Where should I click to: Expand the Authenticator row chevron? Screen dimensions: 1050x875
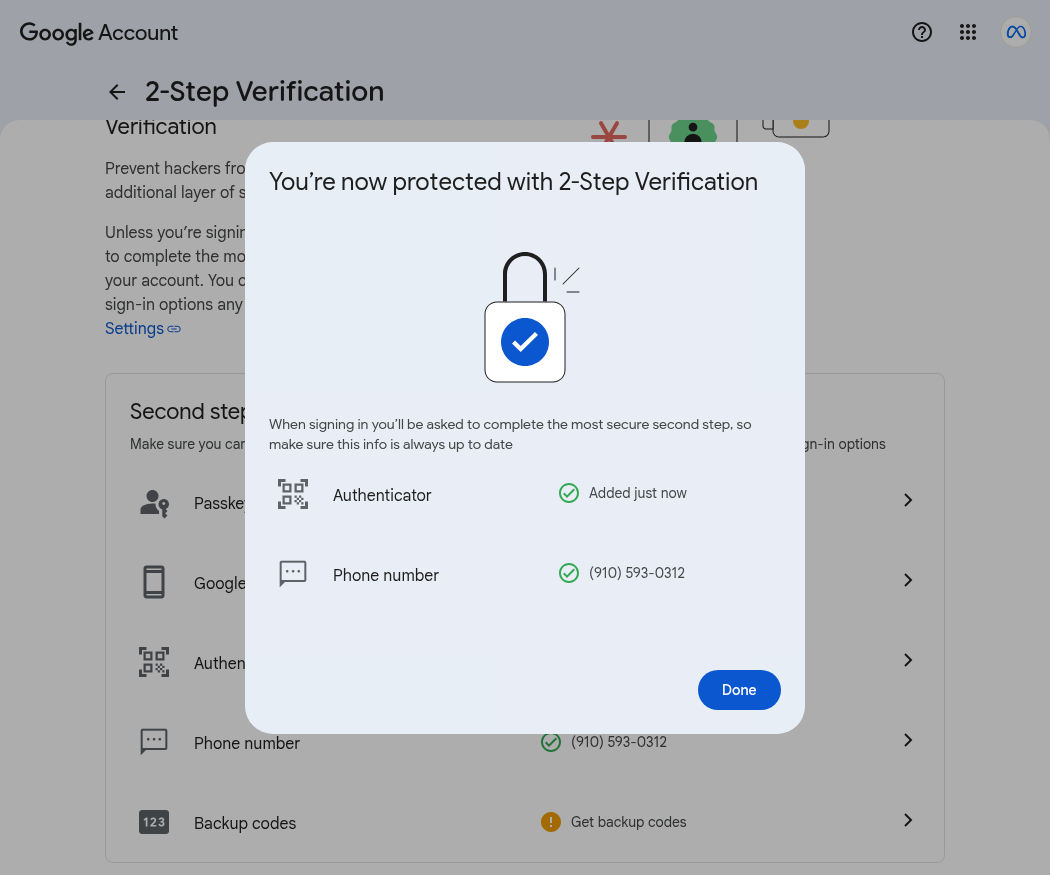908,660
